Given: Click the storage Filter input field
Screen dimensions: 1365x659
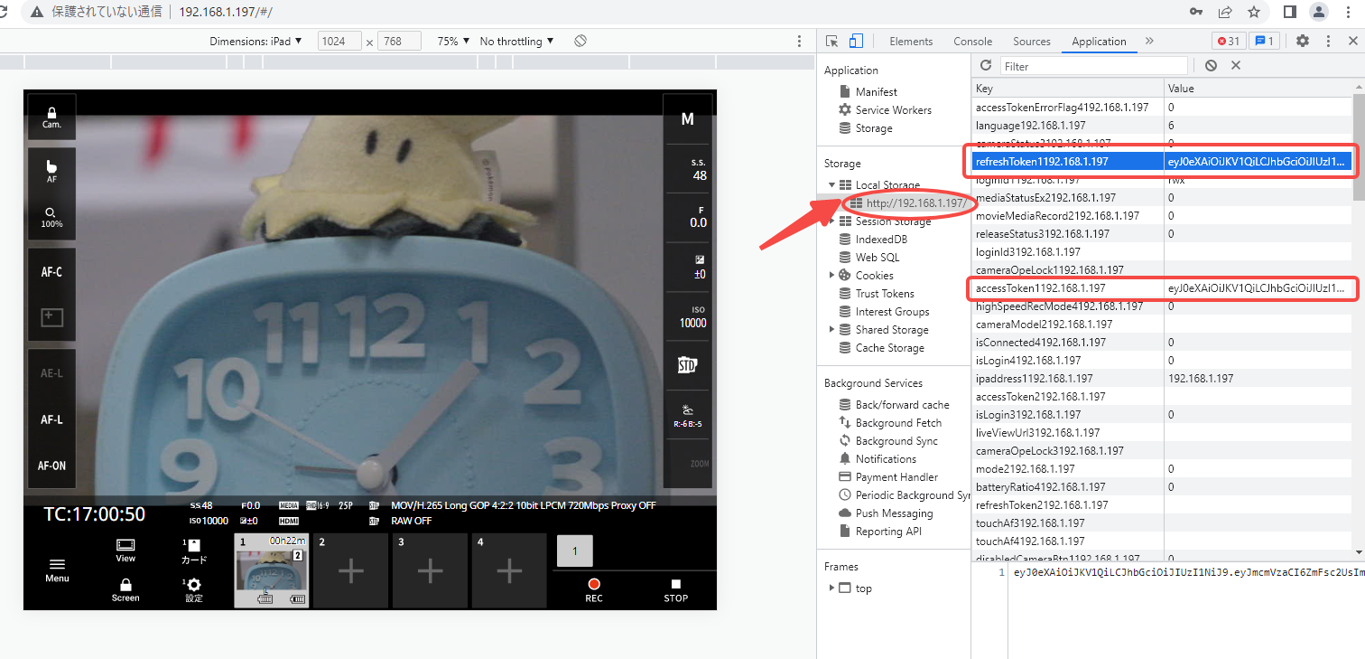Looking at the screenshot, I should coord(1094,66).
